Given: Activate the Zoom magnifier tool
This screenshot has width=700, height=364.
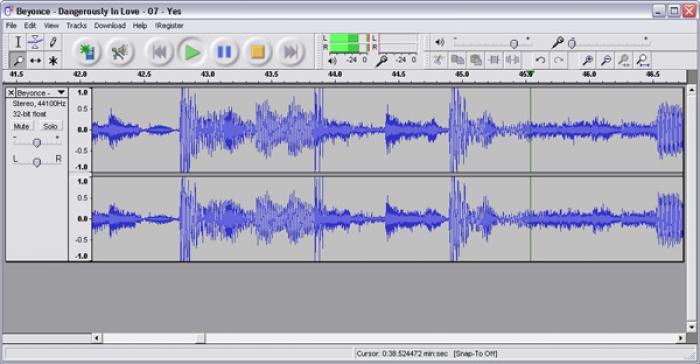Looking at the screenshot, I should (18, 60).
